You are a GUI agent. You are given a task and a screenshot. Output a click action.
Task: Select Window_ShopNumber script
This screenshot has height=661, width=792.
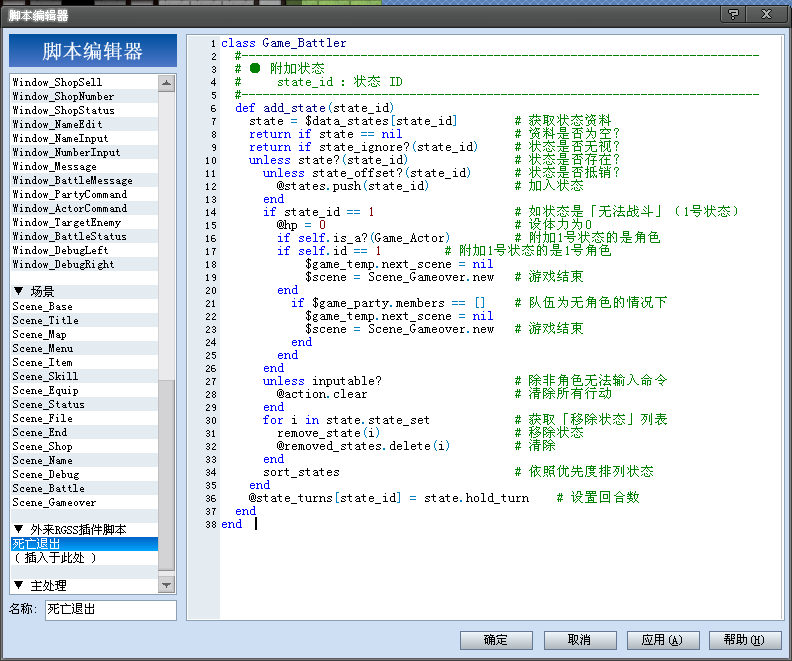(84, 96)
